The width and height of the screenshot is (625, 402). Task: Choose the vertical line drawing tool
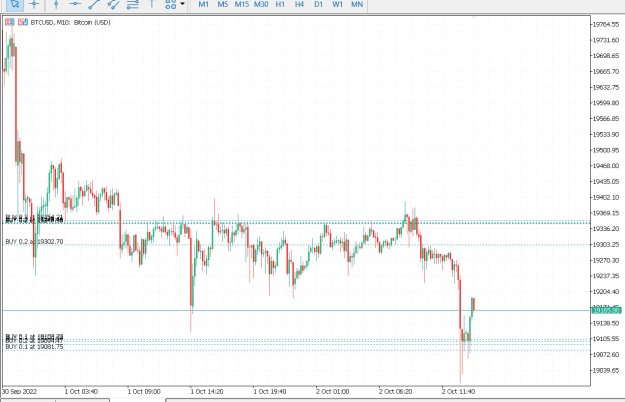point(56,4)
